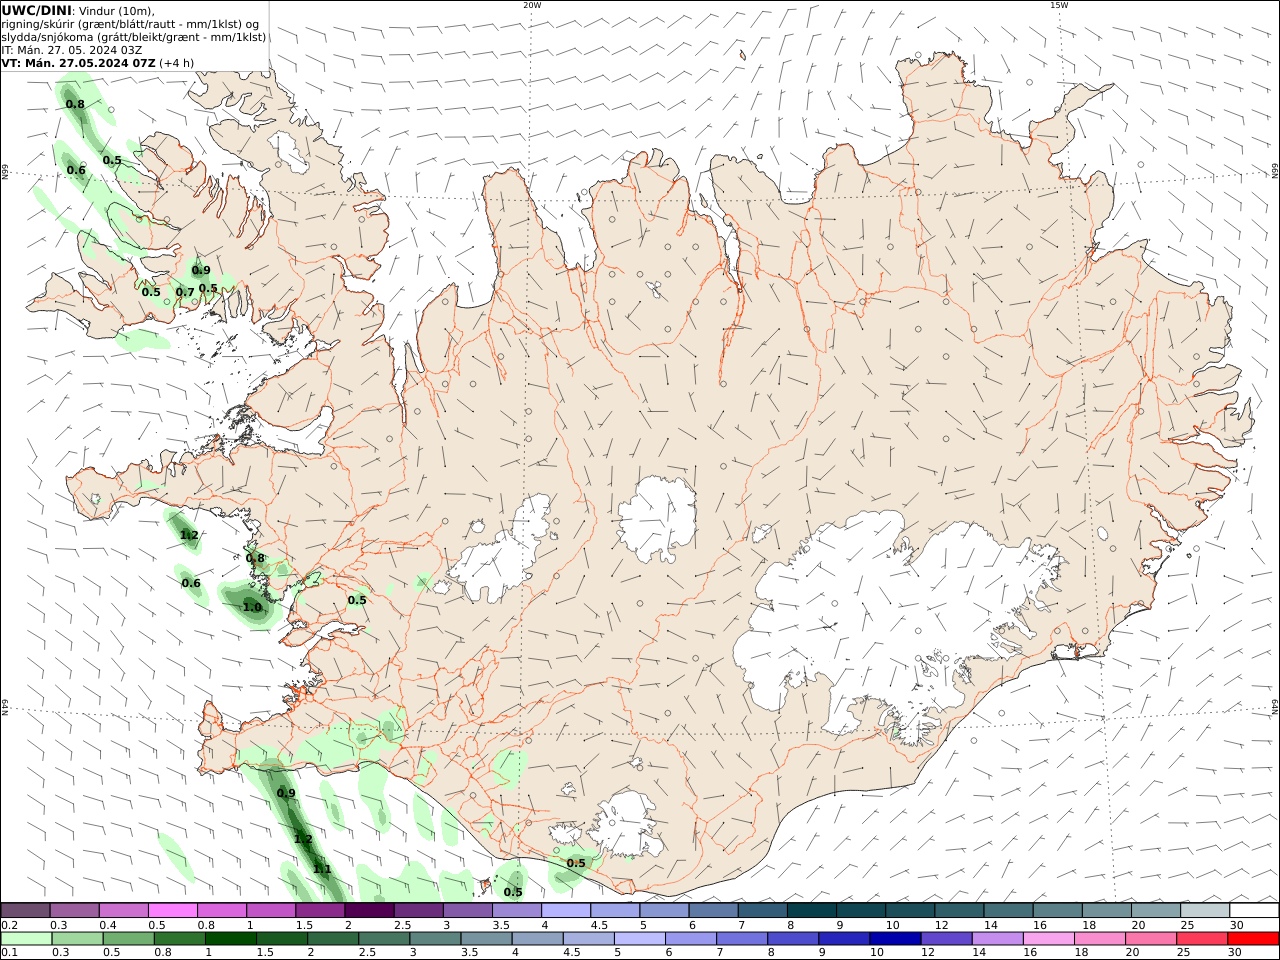Click the light green swatch starting at 0.3 in lower scale
Viewport: 1280px width, 960px height.
click(77, 939)
